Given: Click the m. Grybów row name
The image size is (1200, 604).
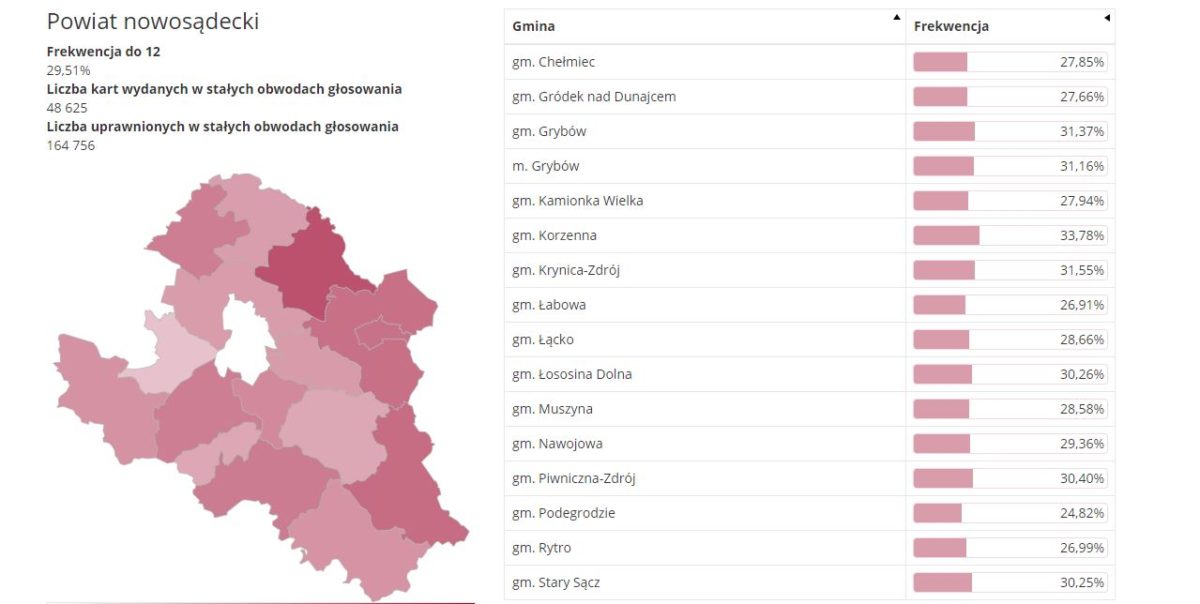Looking at the screenshot, I should (x=545, y=166).
